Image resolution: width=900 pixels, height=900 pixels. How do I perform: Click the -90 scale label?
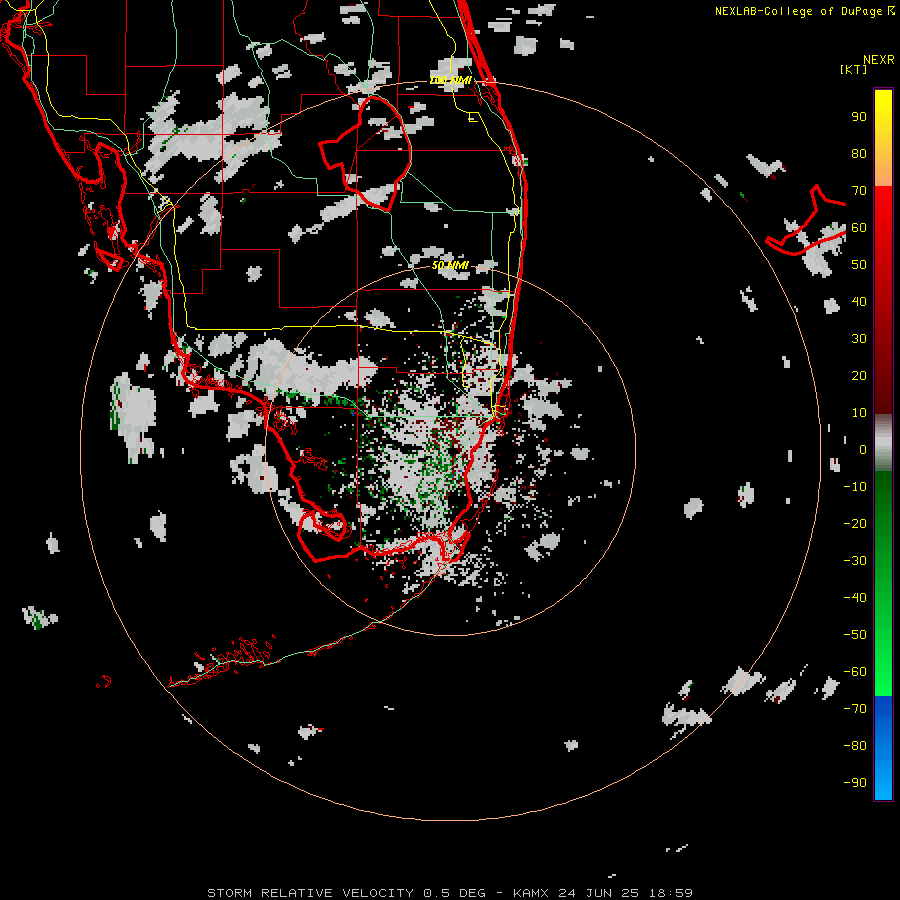coord(855,783)
